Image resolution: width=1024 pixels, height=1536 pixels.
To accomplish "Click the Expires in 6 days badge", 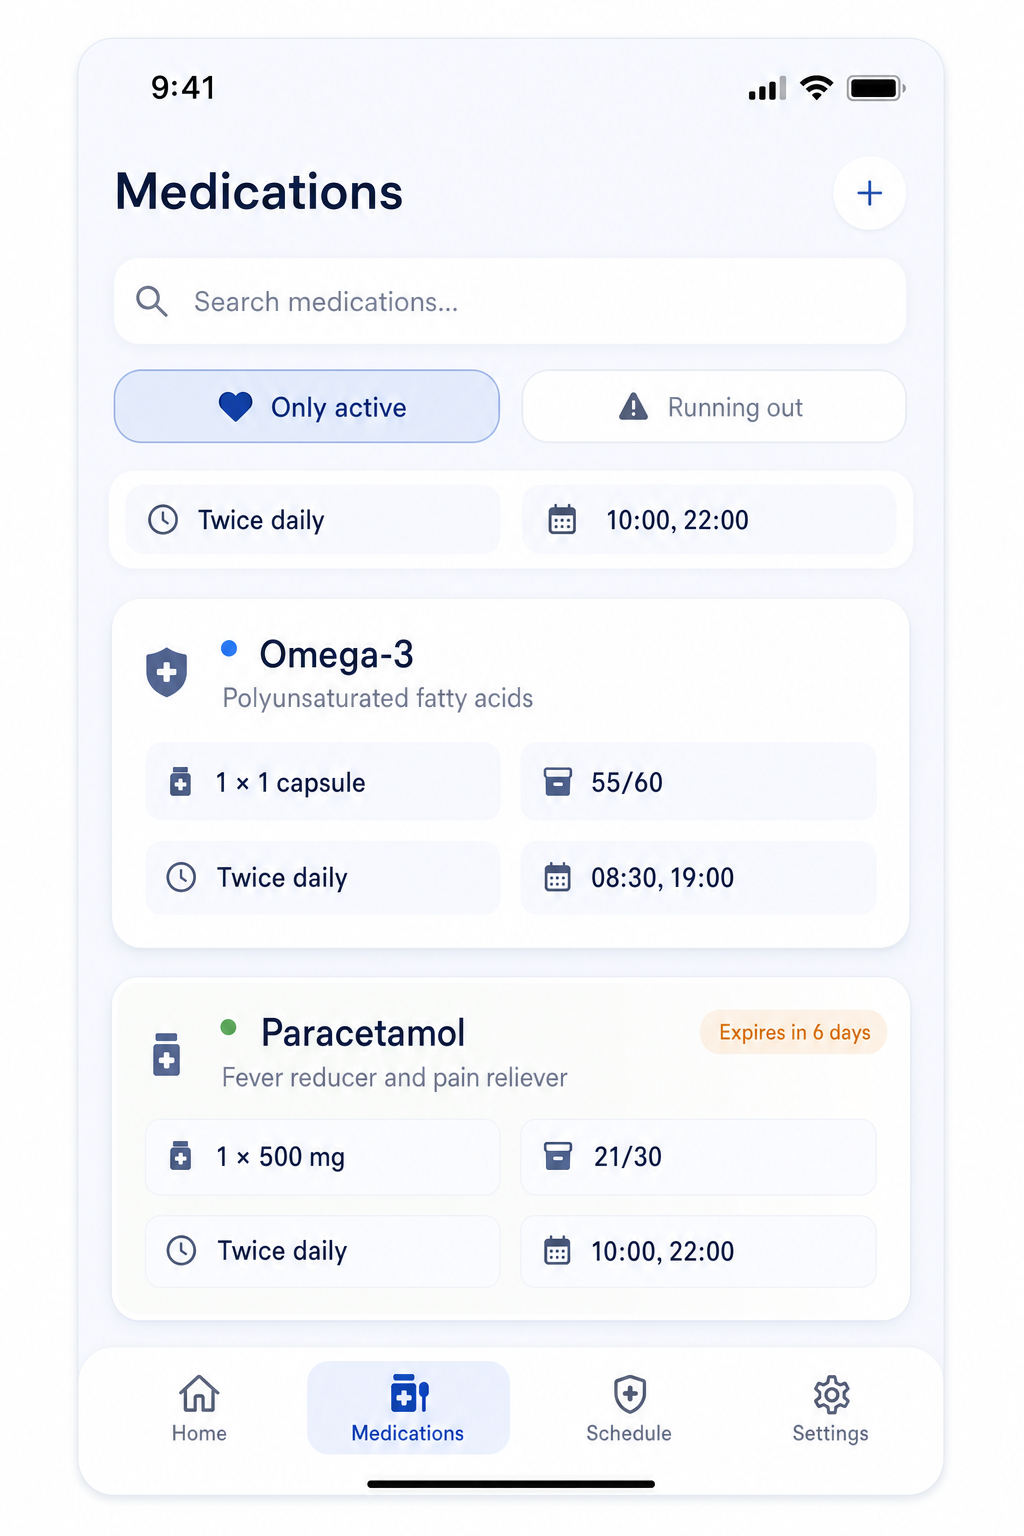I will 794,1032.
